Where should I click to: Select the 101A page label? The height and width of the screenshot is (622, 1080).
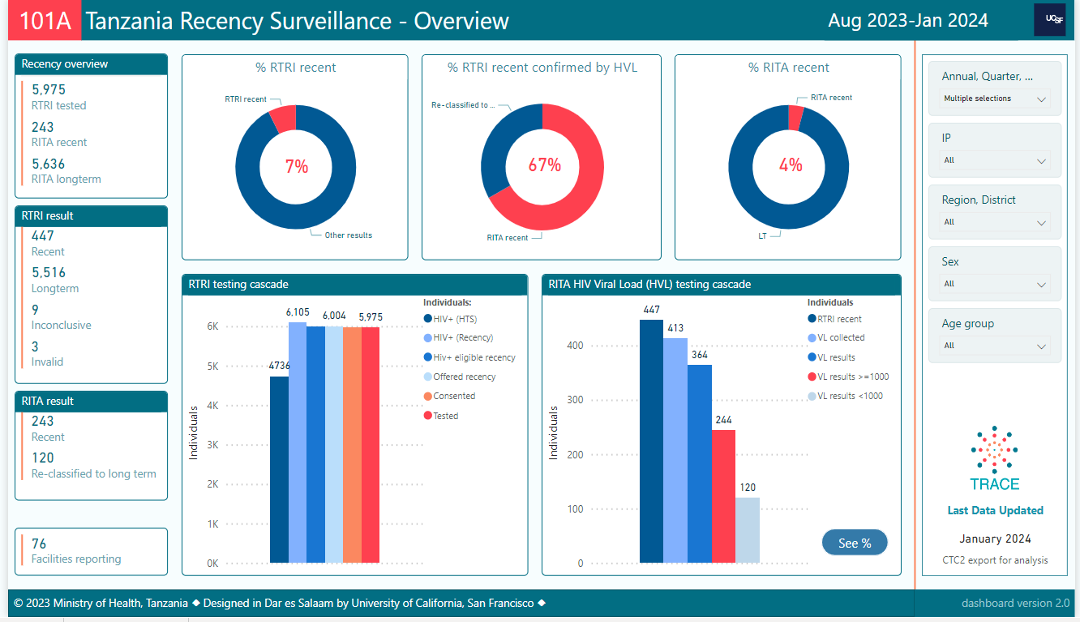coord(43,21)
